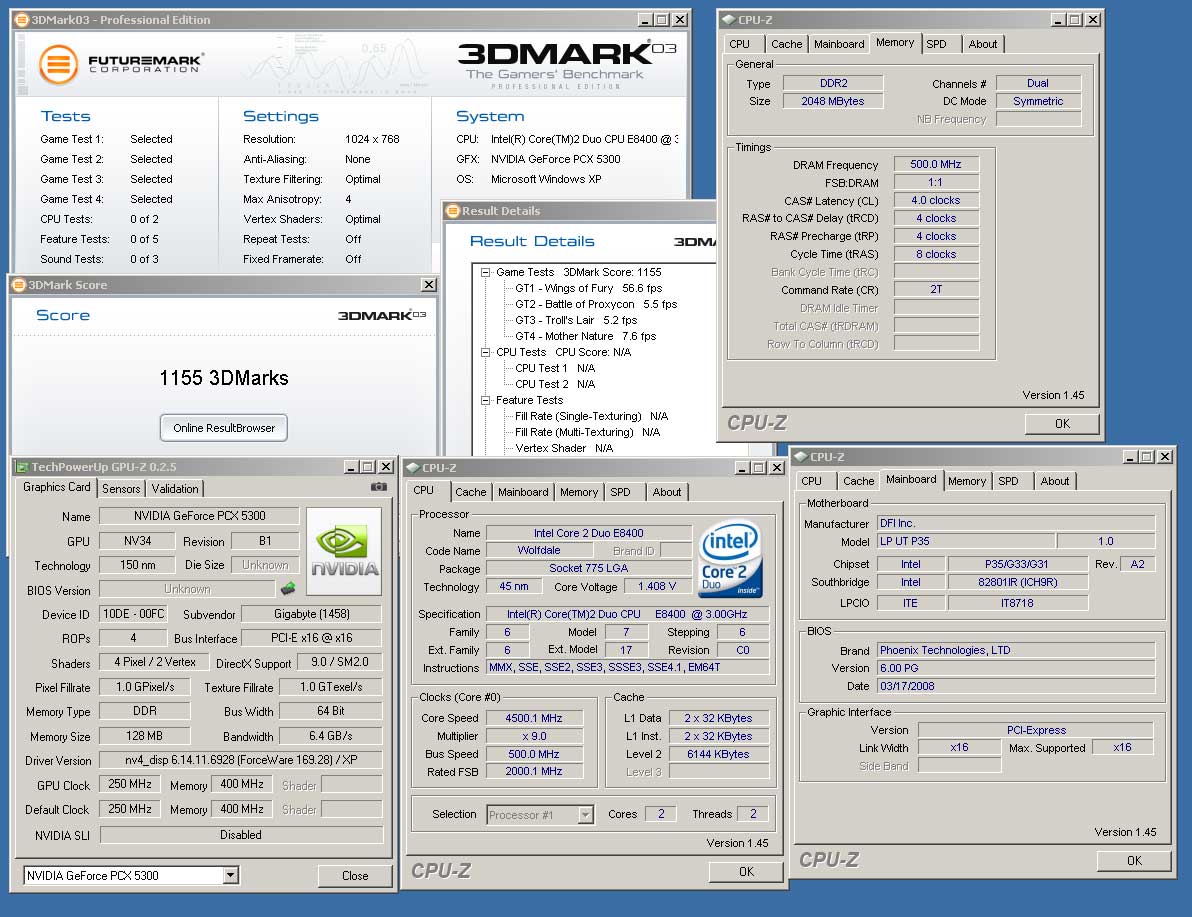Click the Close button in GPU-Z
The height and width of the screenshot is (917, 1192).
(355, 876)
